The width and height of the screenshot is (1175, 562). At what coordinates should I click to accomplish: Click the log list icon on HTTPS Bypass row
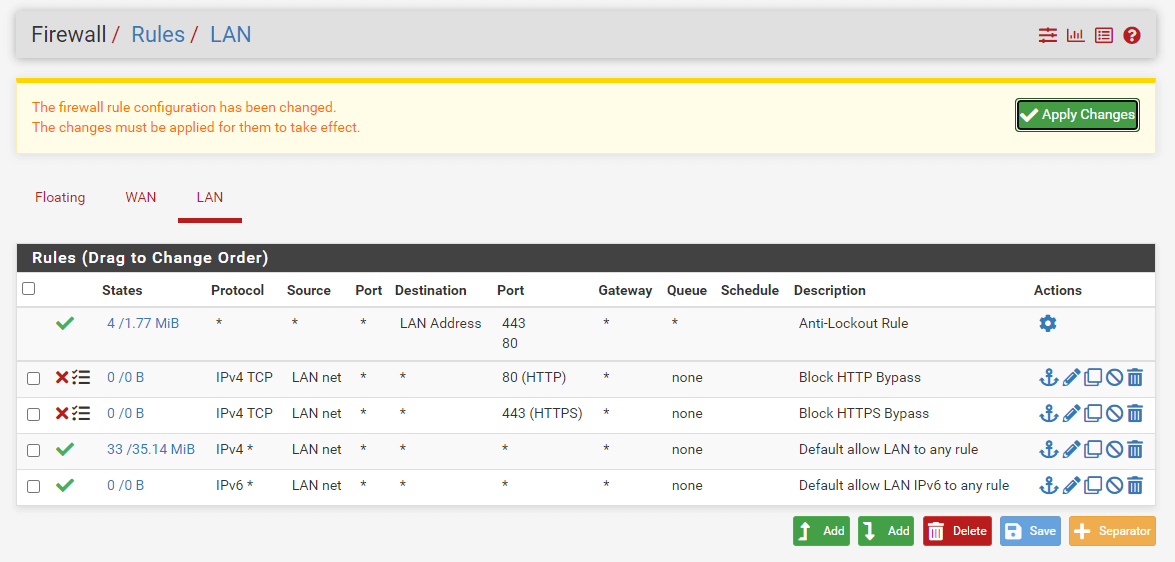coord(81,413)
